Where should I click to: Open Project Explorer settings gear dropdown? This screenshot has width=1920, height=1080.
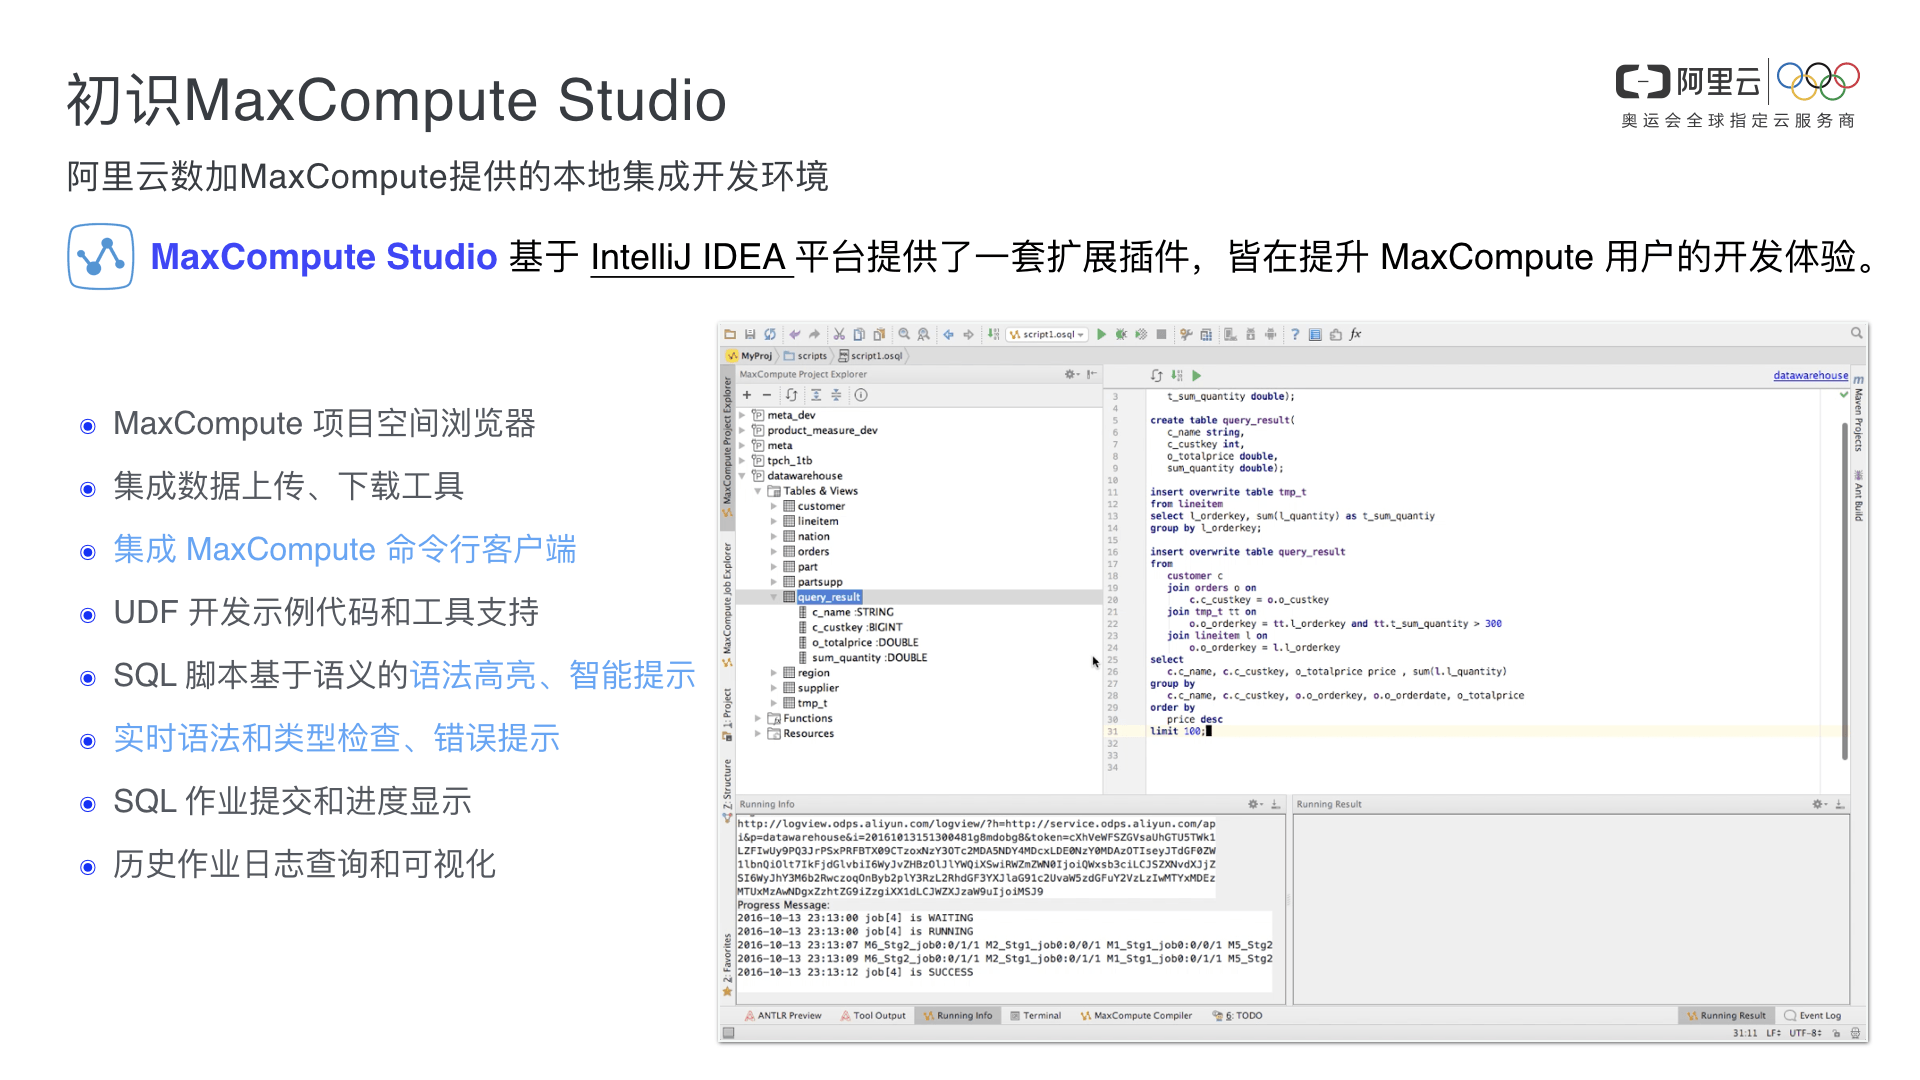click(x=1071, y=374)
